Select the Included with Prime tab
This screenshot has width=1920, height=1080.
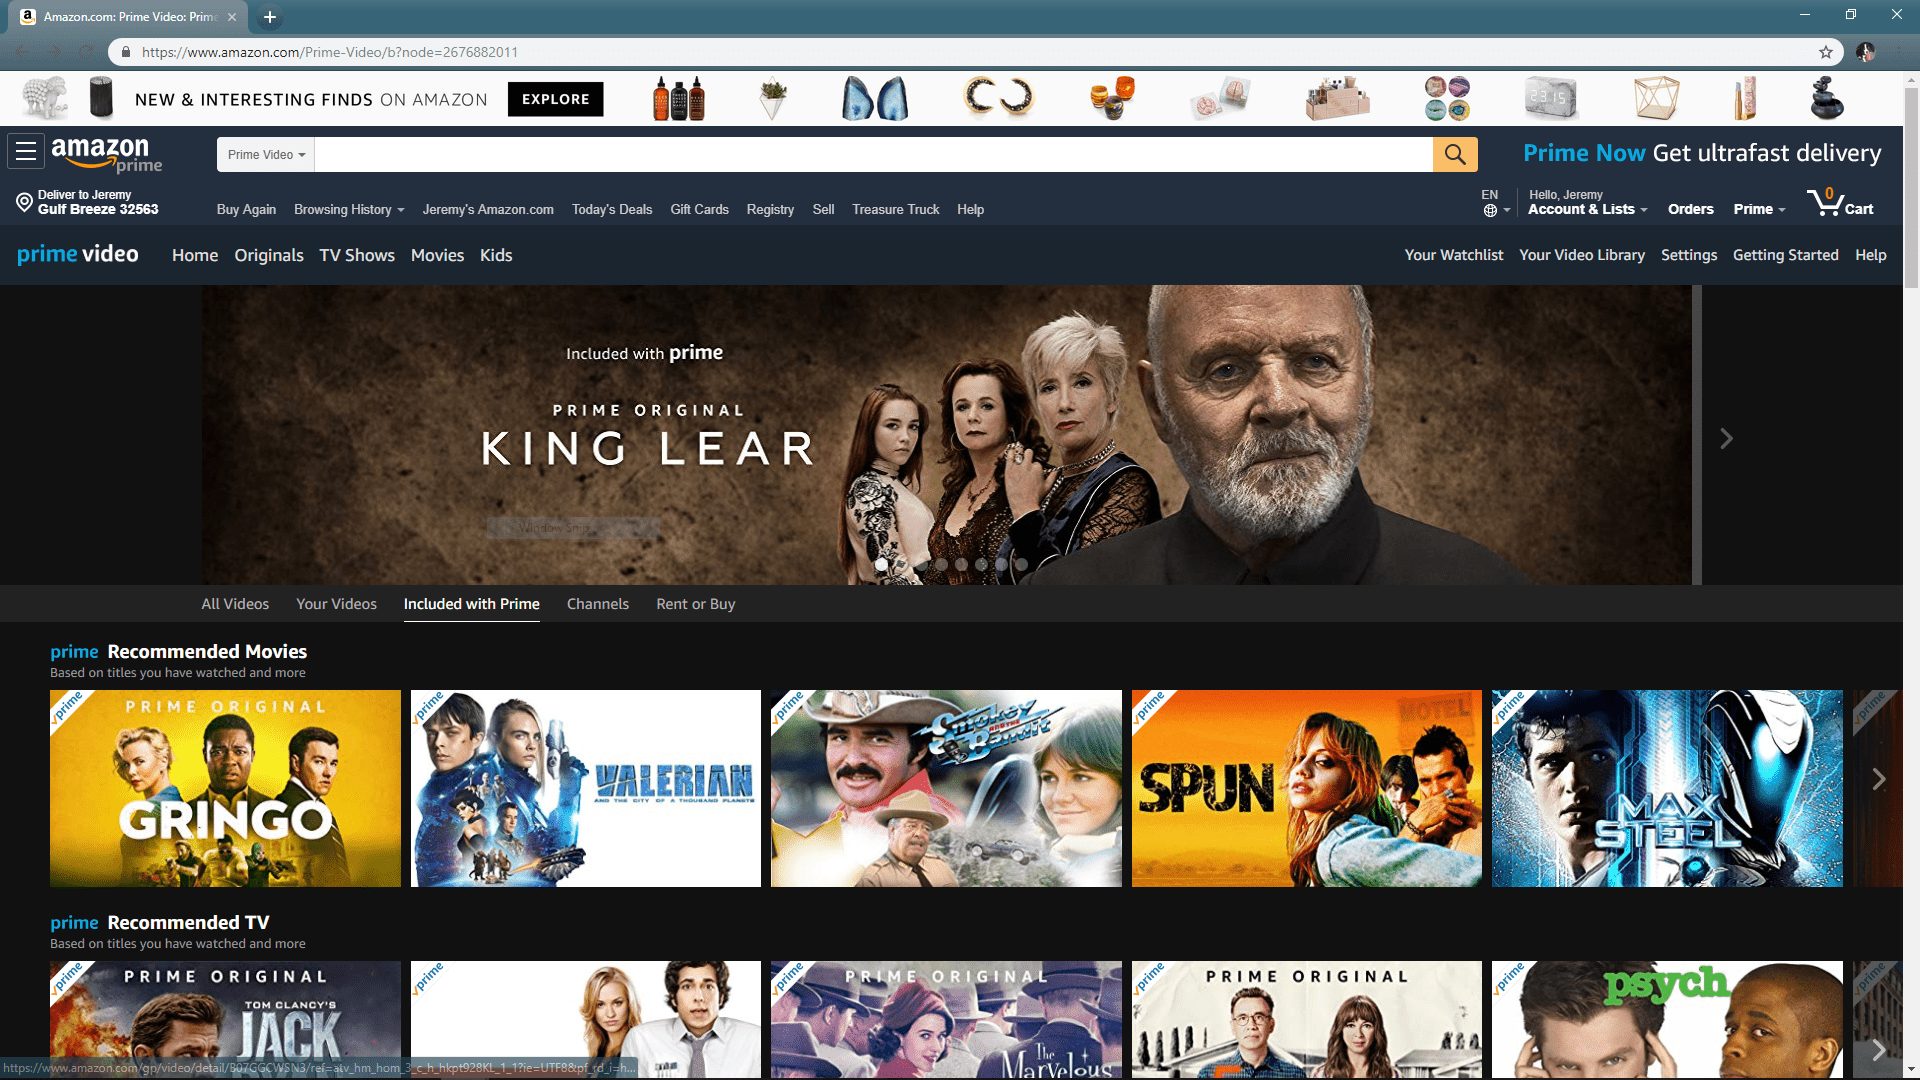(x=471, y=603)
